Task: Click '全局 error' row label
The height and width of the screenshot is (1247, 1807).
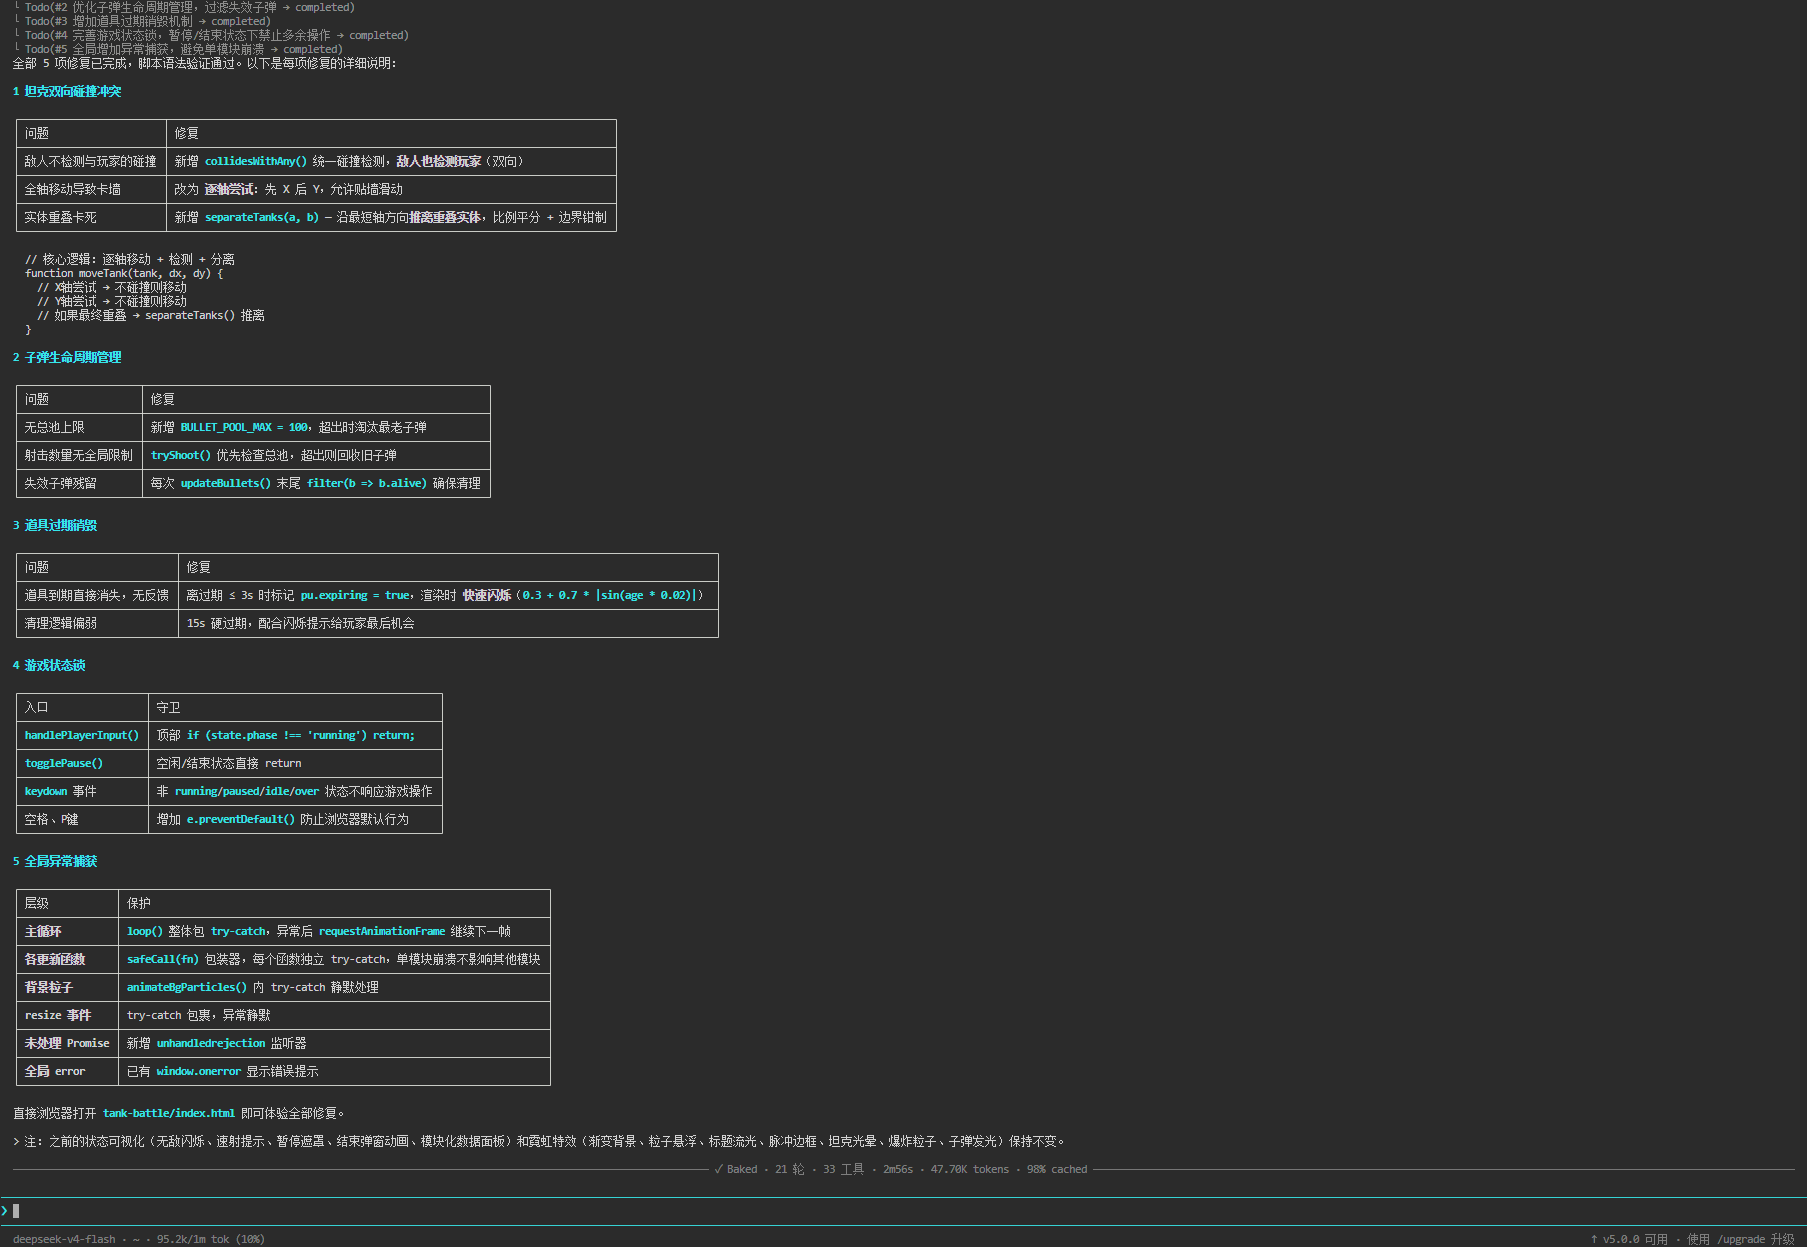Action: click(55, 1071)
